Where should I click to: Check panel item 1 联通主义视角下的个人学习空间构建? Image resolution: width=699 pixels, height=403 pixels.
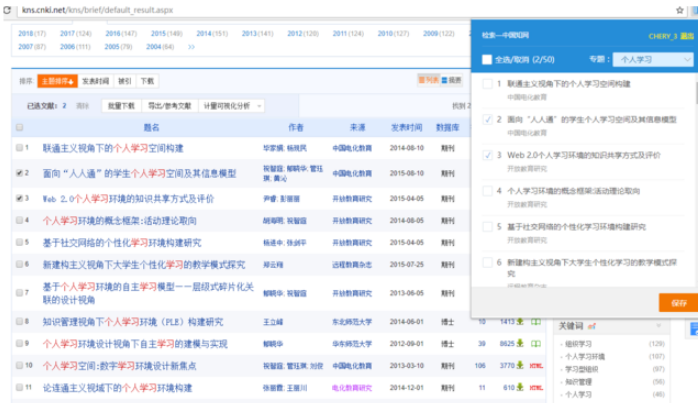(488, 84)
